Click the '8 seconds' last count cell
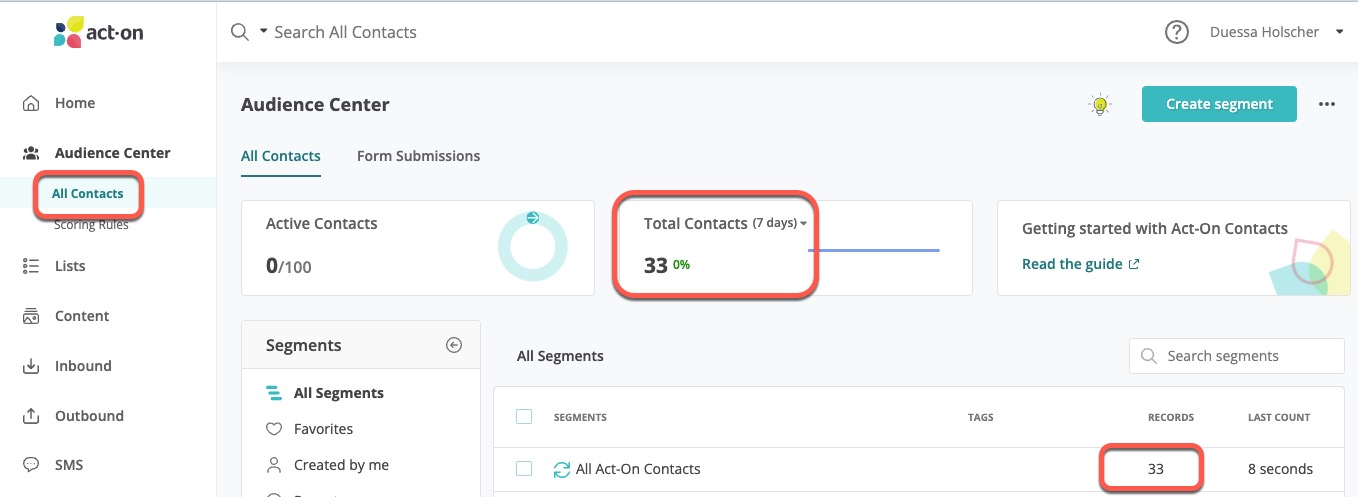This screenshot has height=497, width=1358. tap(1281, 469)
